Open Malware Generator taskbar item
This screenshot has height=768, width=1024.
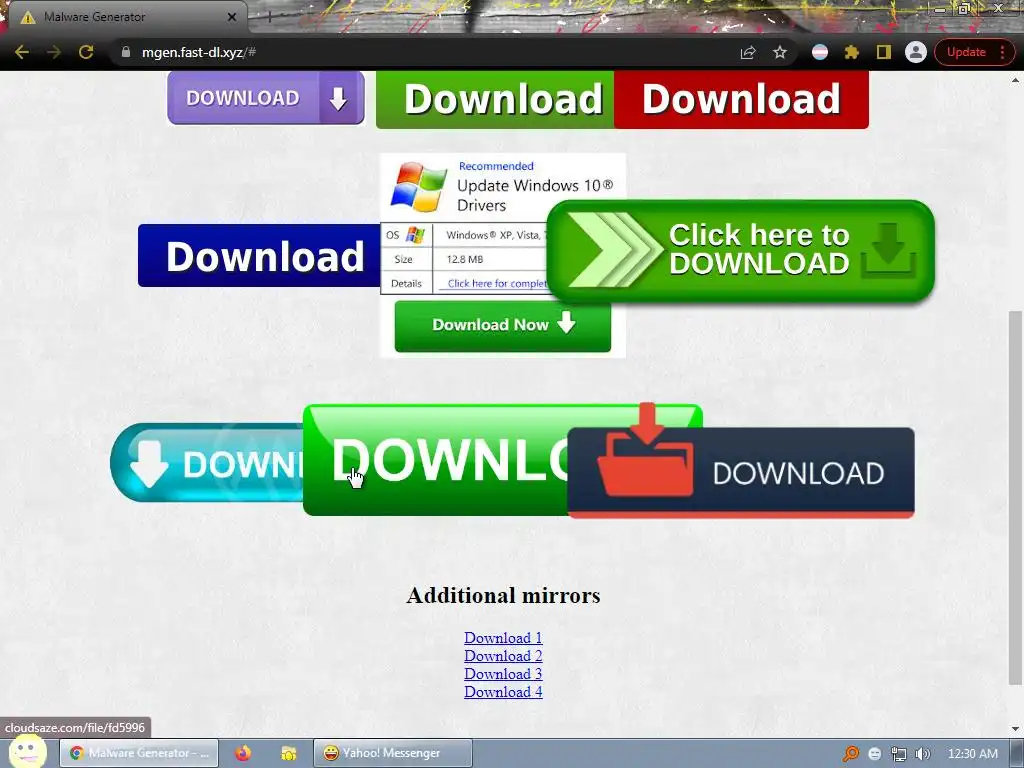pyautogui.click(x=139, y=753)
